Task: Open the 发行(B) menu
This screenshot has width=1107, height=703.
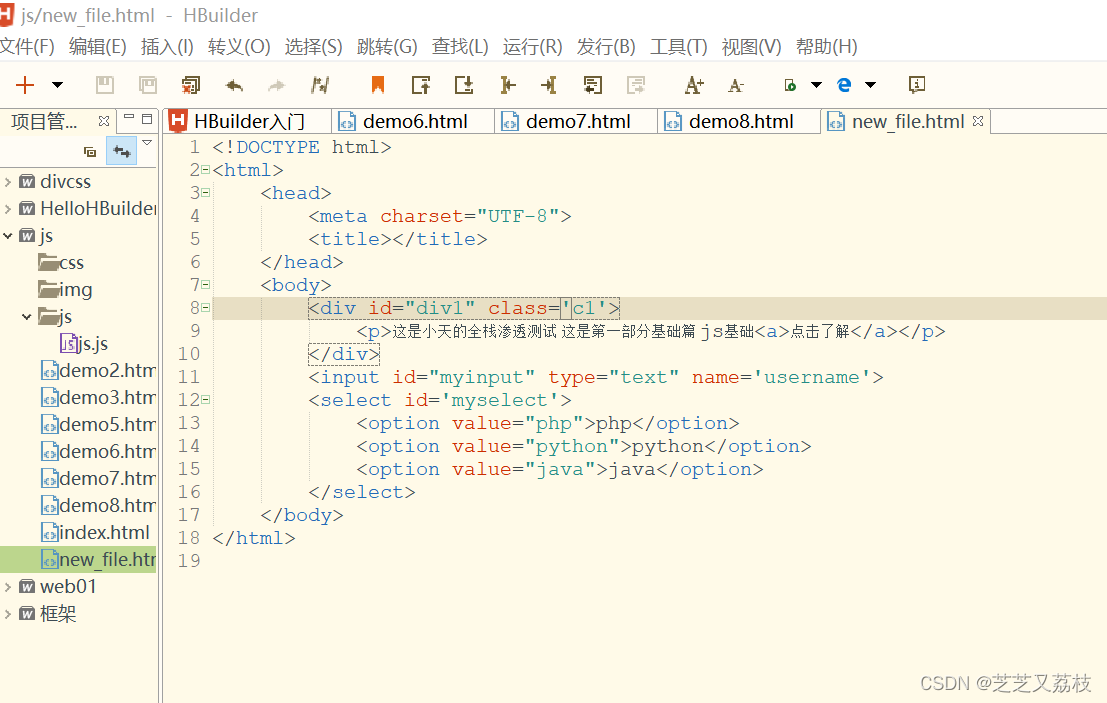Action: [606, 47]
